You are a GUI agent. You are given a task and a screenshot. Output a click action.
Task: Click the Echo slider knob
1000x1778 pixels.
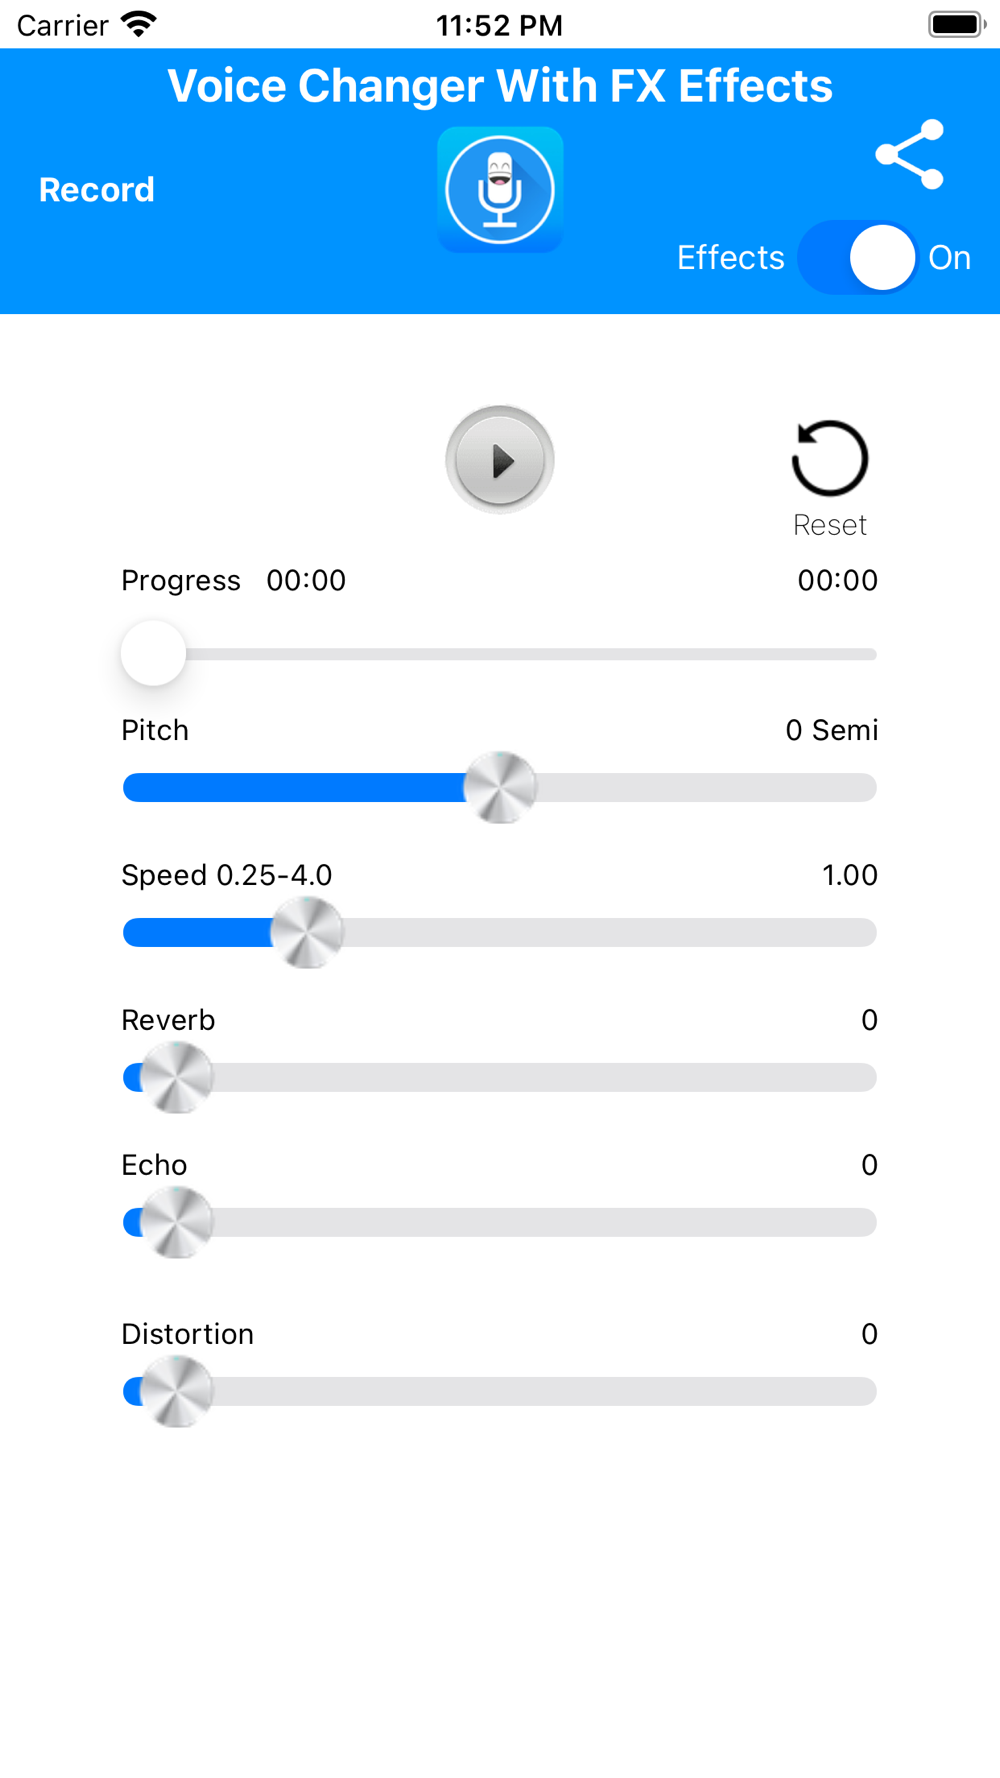tap(177, 1223)
